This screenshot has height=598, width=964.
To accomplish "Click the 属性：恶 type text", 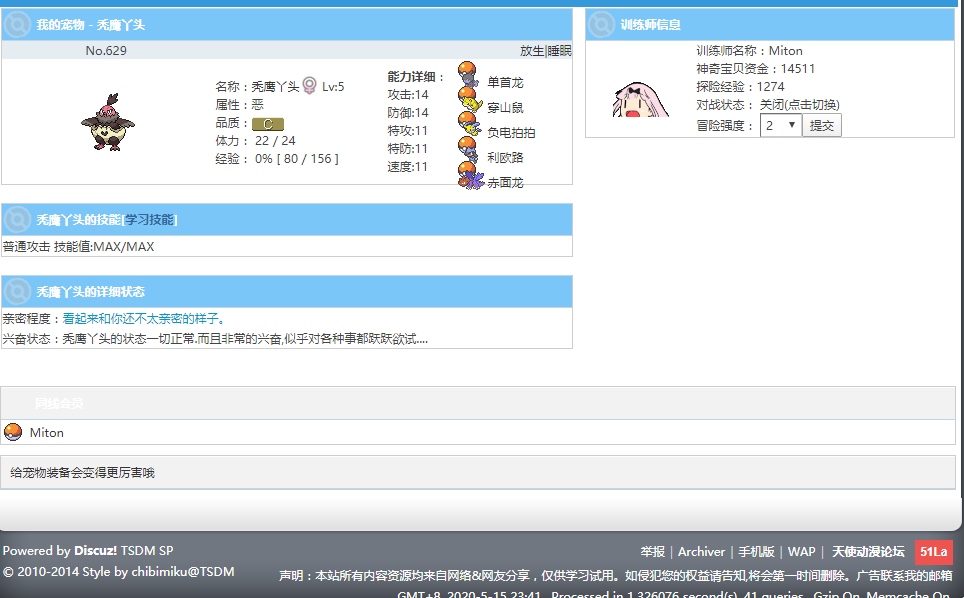I will pyautogui.click(x=239, y=104).
